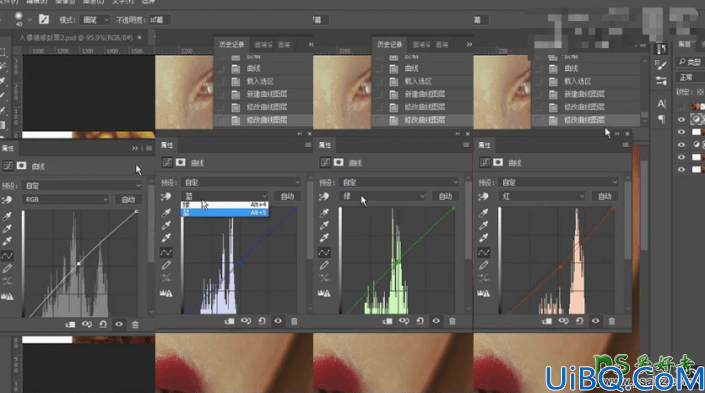Toggle layer visibility eye in RGB curves panel
The width and height of the screenshot is (705, 393).
119,324
